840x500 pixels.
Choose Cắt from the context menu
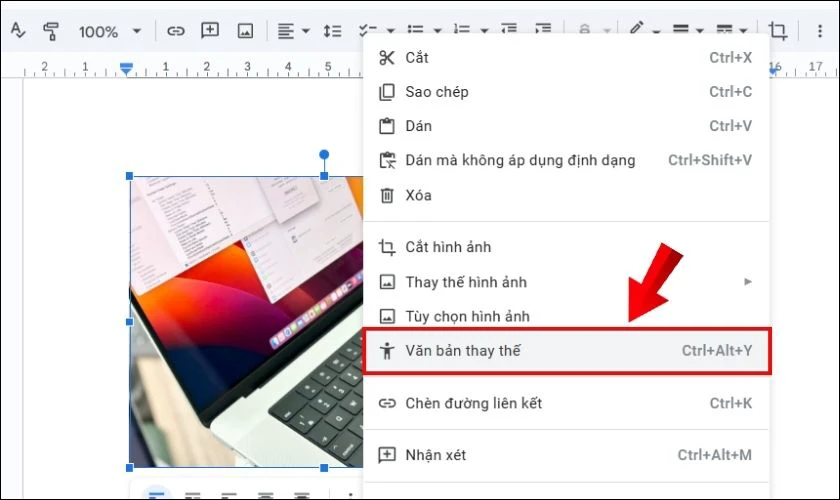click(566, 57)
